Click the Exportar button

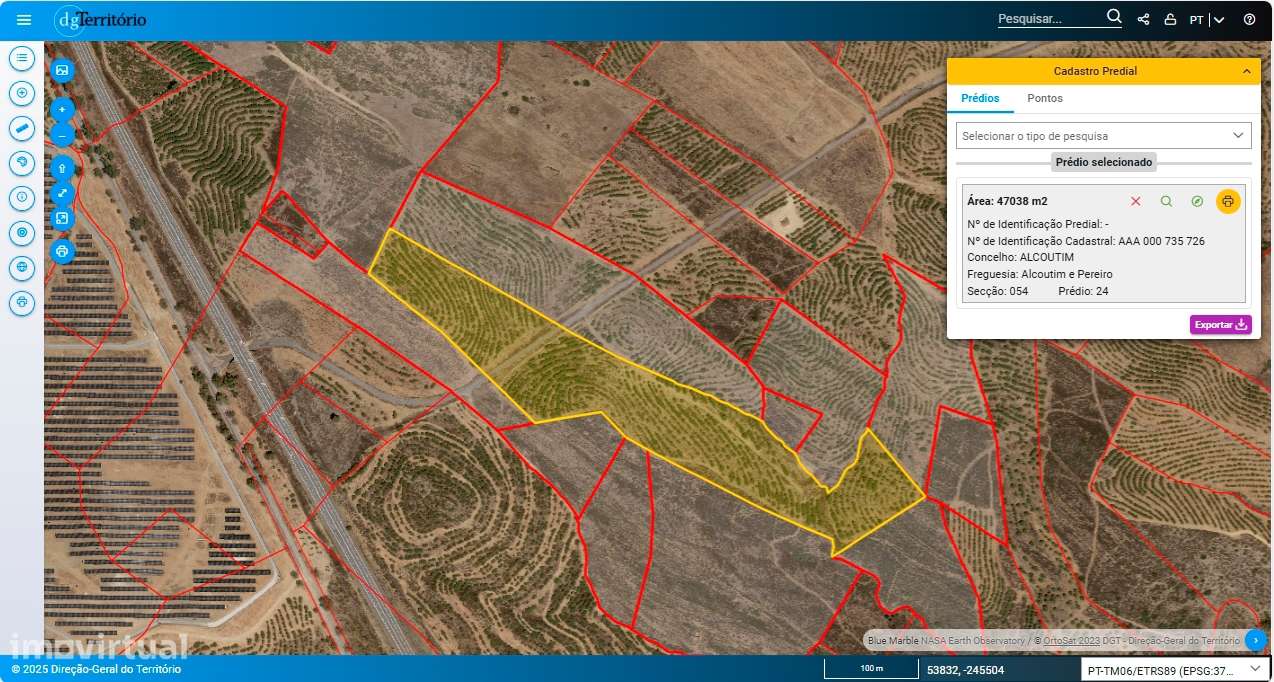click(x=1221, y=324)
